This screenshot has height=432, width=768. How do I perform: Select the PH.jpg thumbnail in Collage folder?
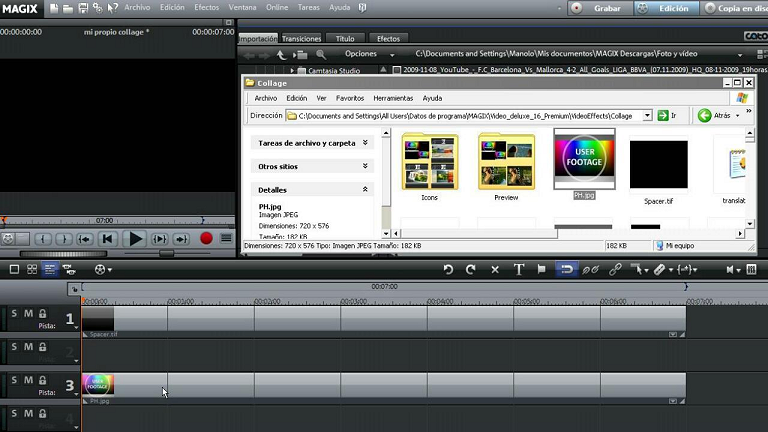pos(584,159)
